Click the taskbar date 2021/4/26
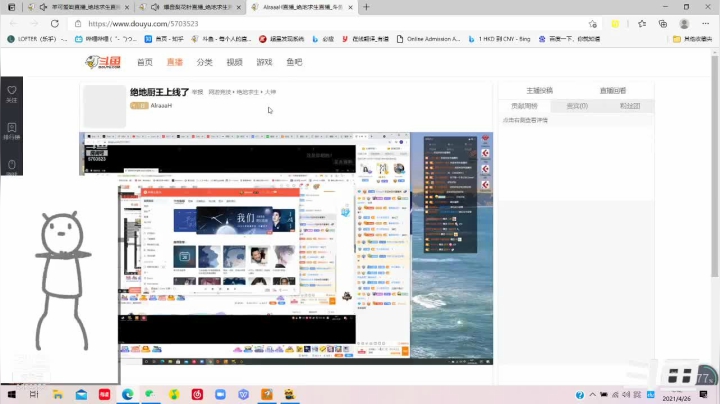Screen dimensions: 720x404 point(677,398)
